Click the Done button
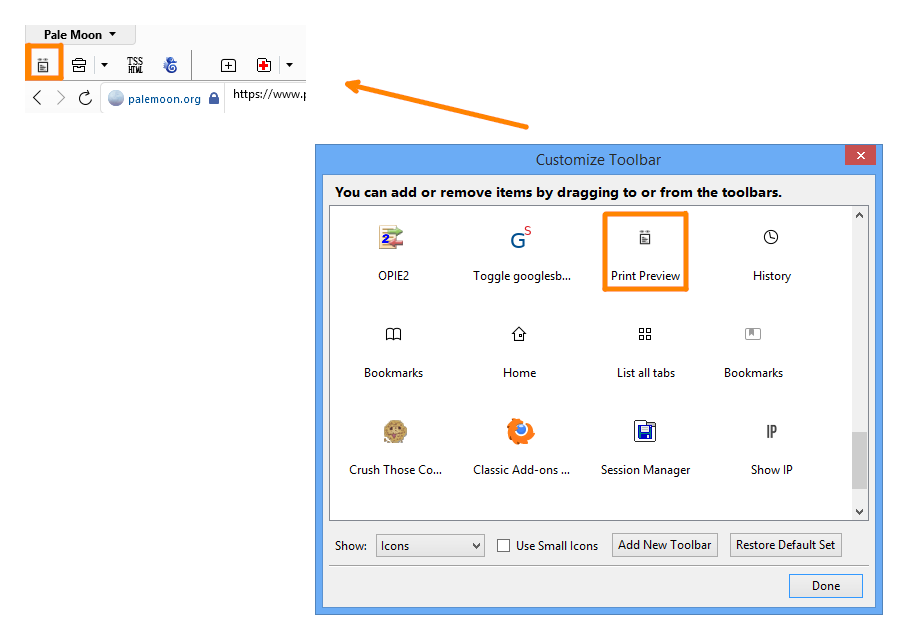The image size is (908, 640). coord(826,586)
